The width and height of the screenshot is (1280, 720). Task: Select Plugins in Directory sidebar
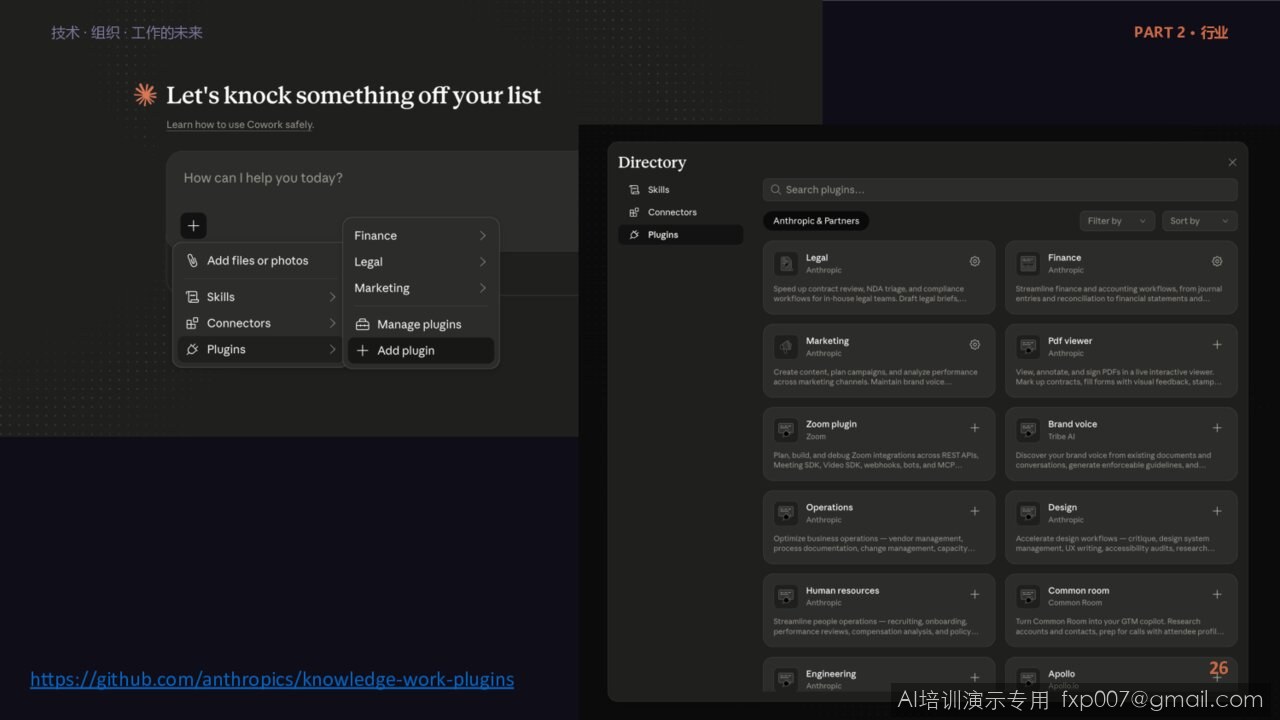[680, 235]
